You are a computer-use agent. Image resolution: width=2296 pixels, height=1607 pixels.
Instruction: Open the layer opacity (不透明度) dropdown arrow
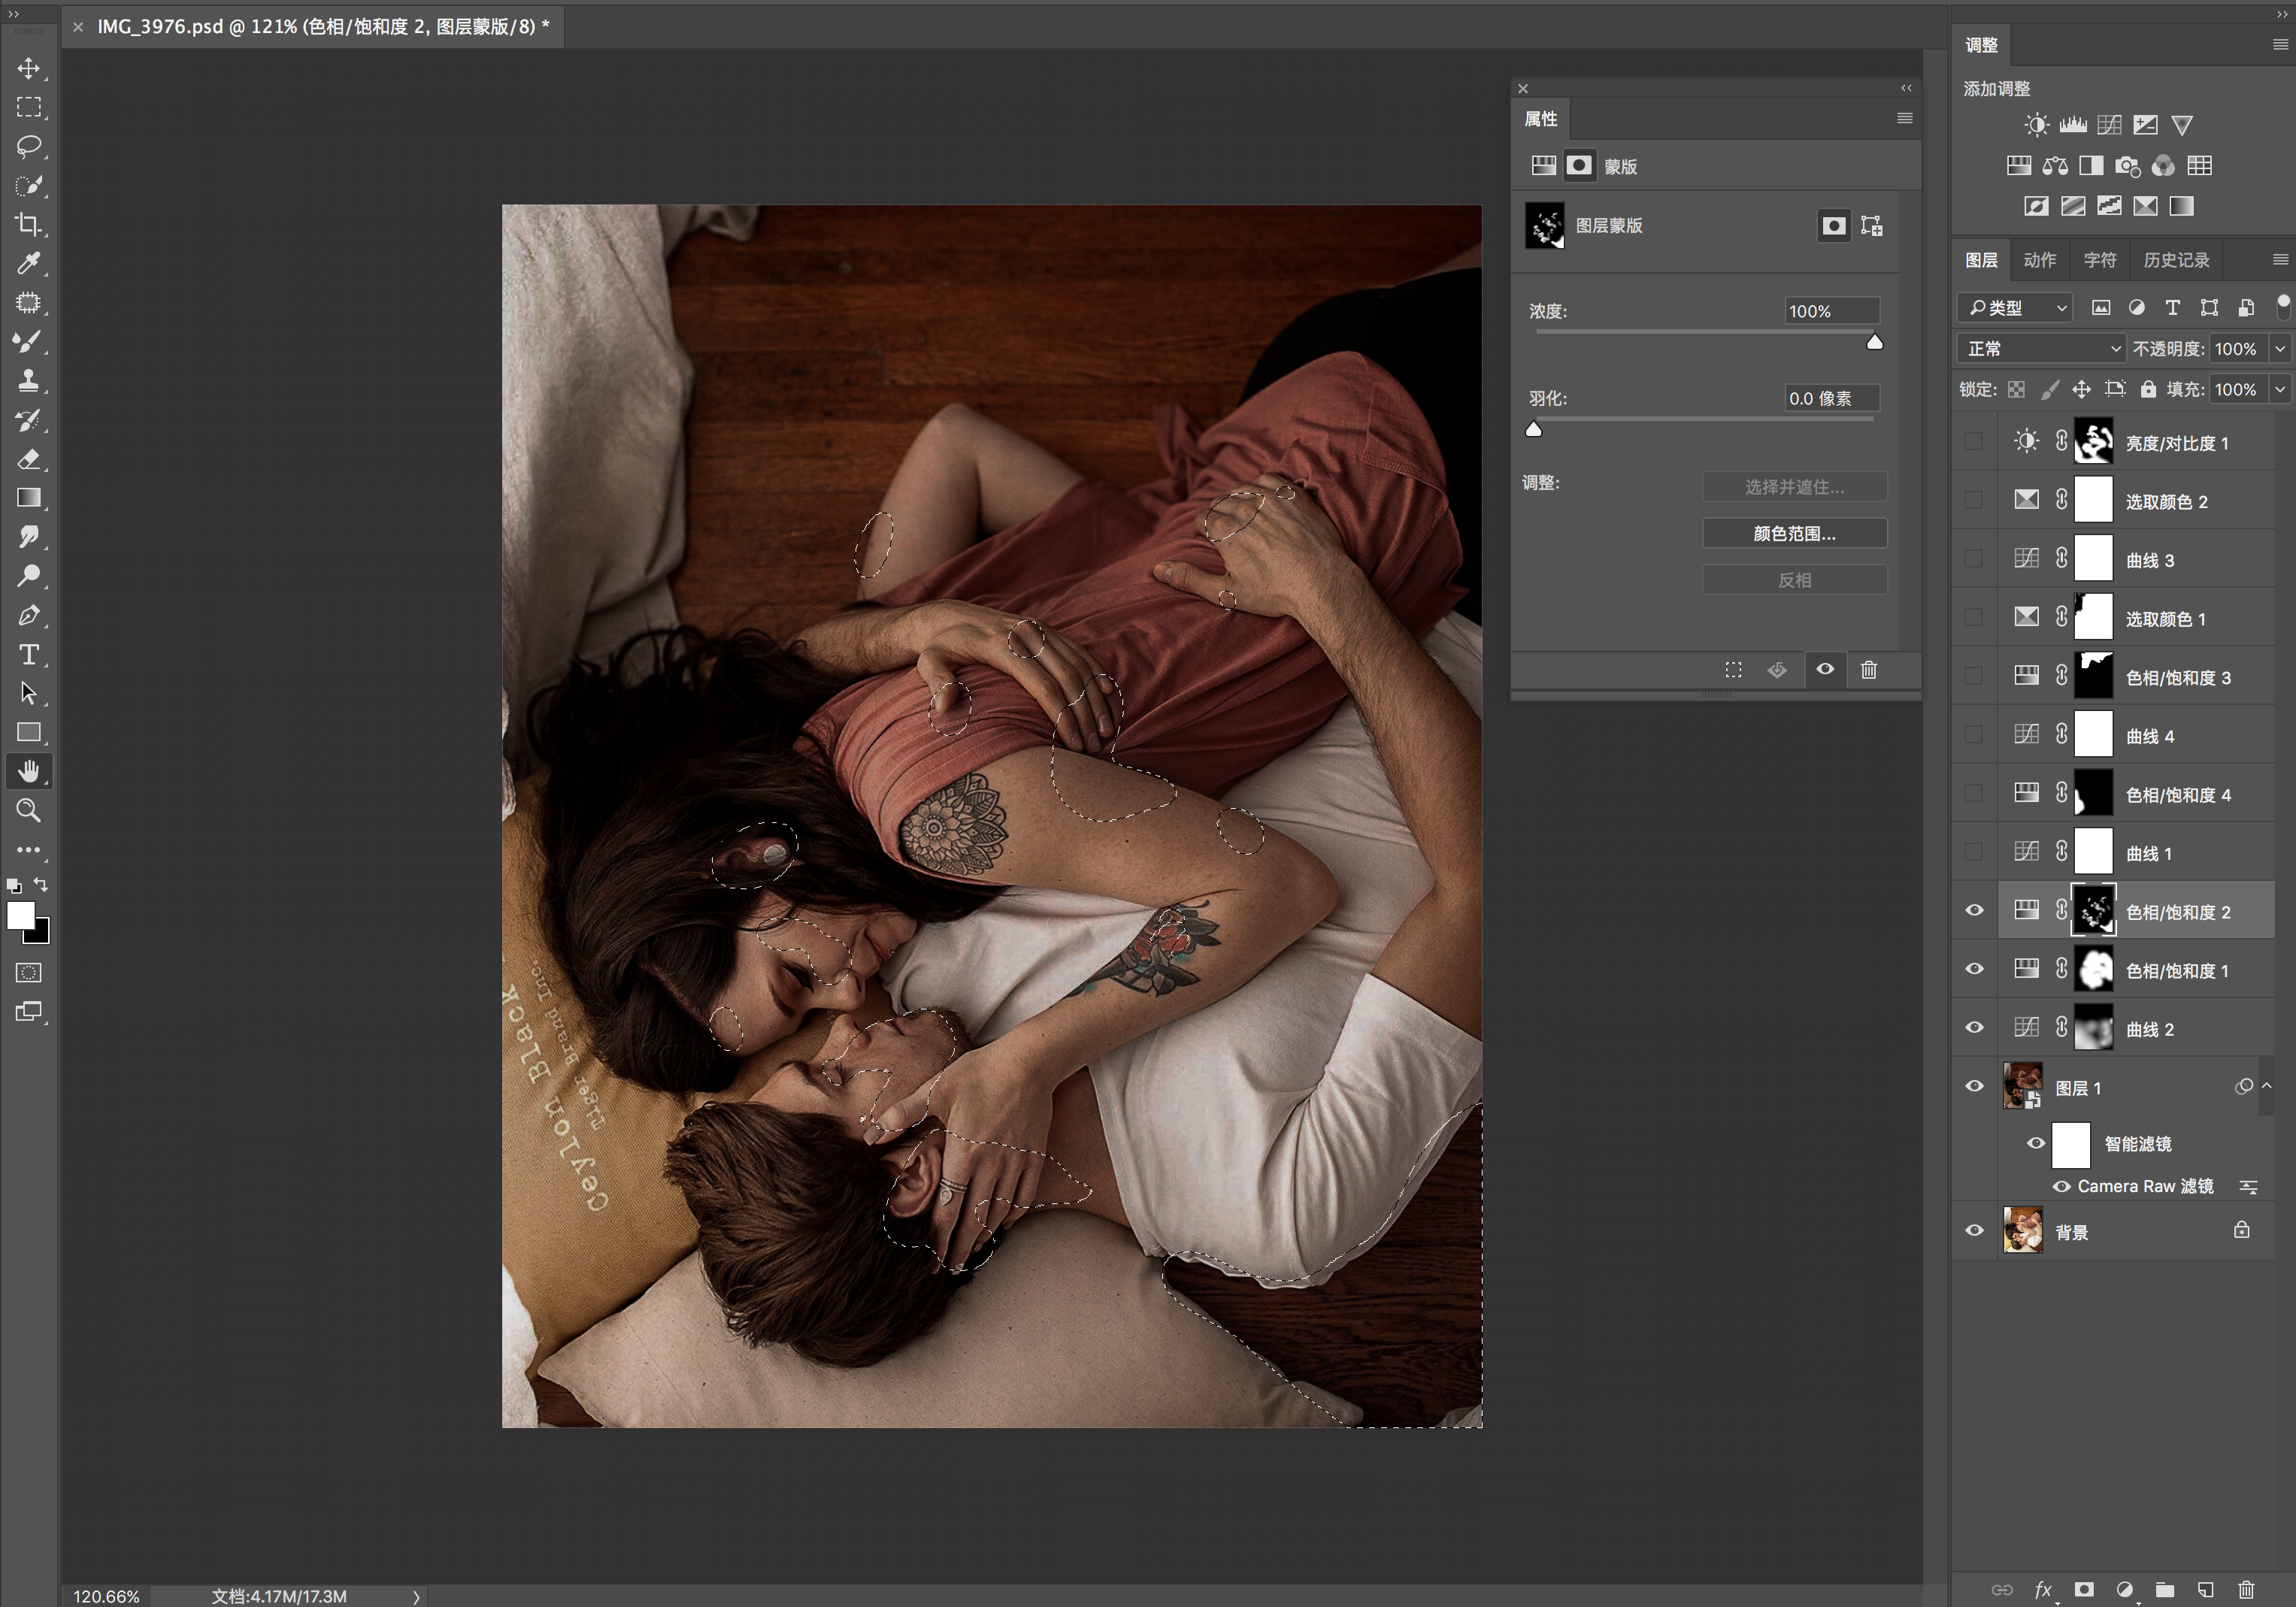click(2280, 348)
